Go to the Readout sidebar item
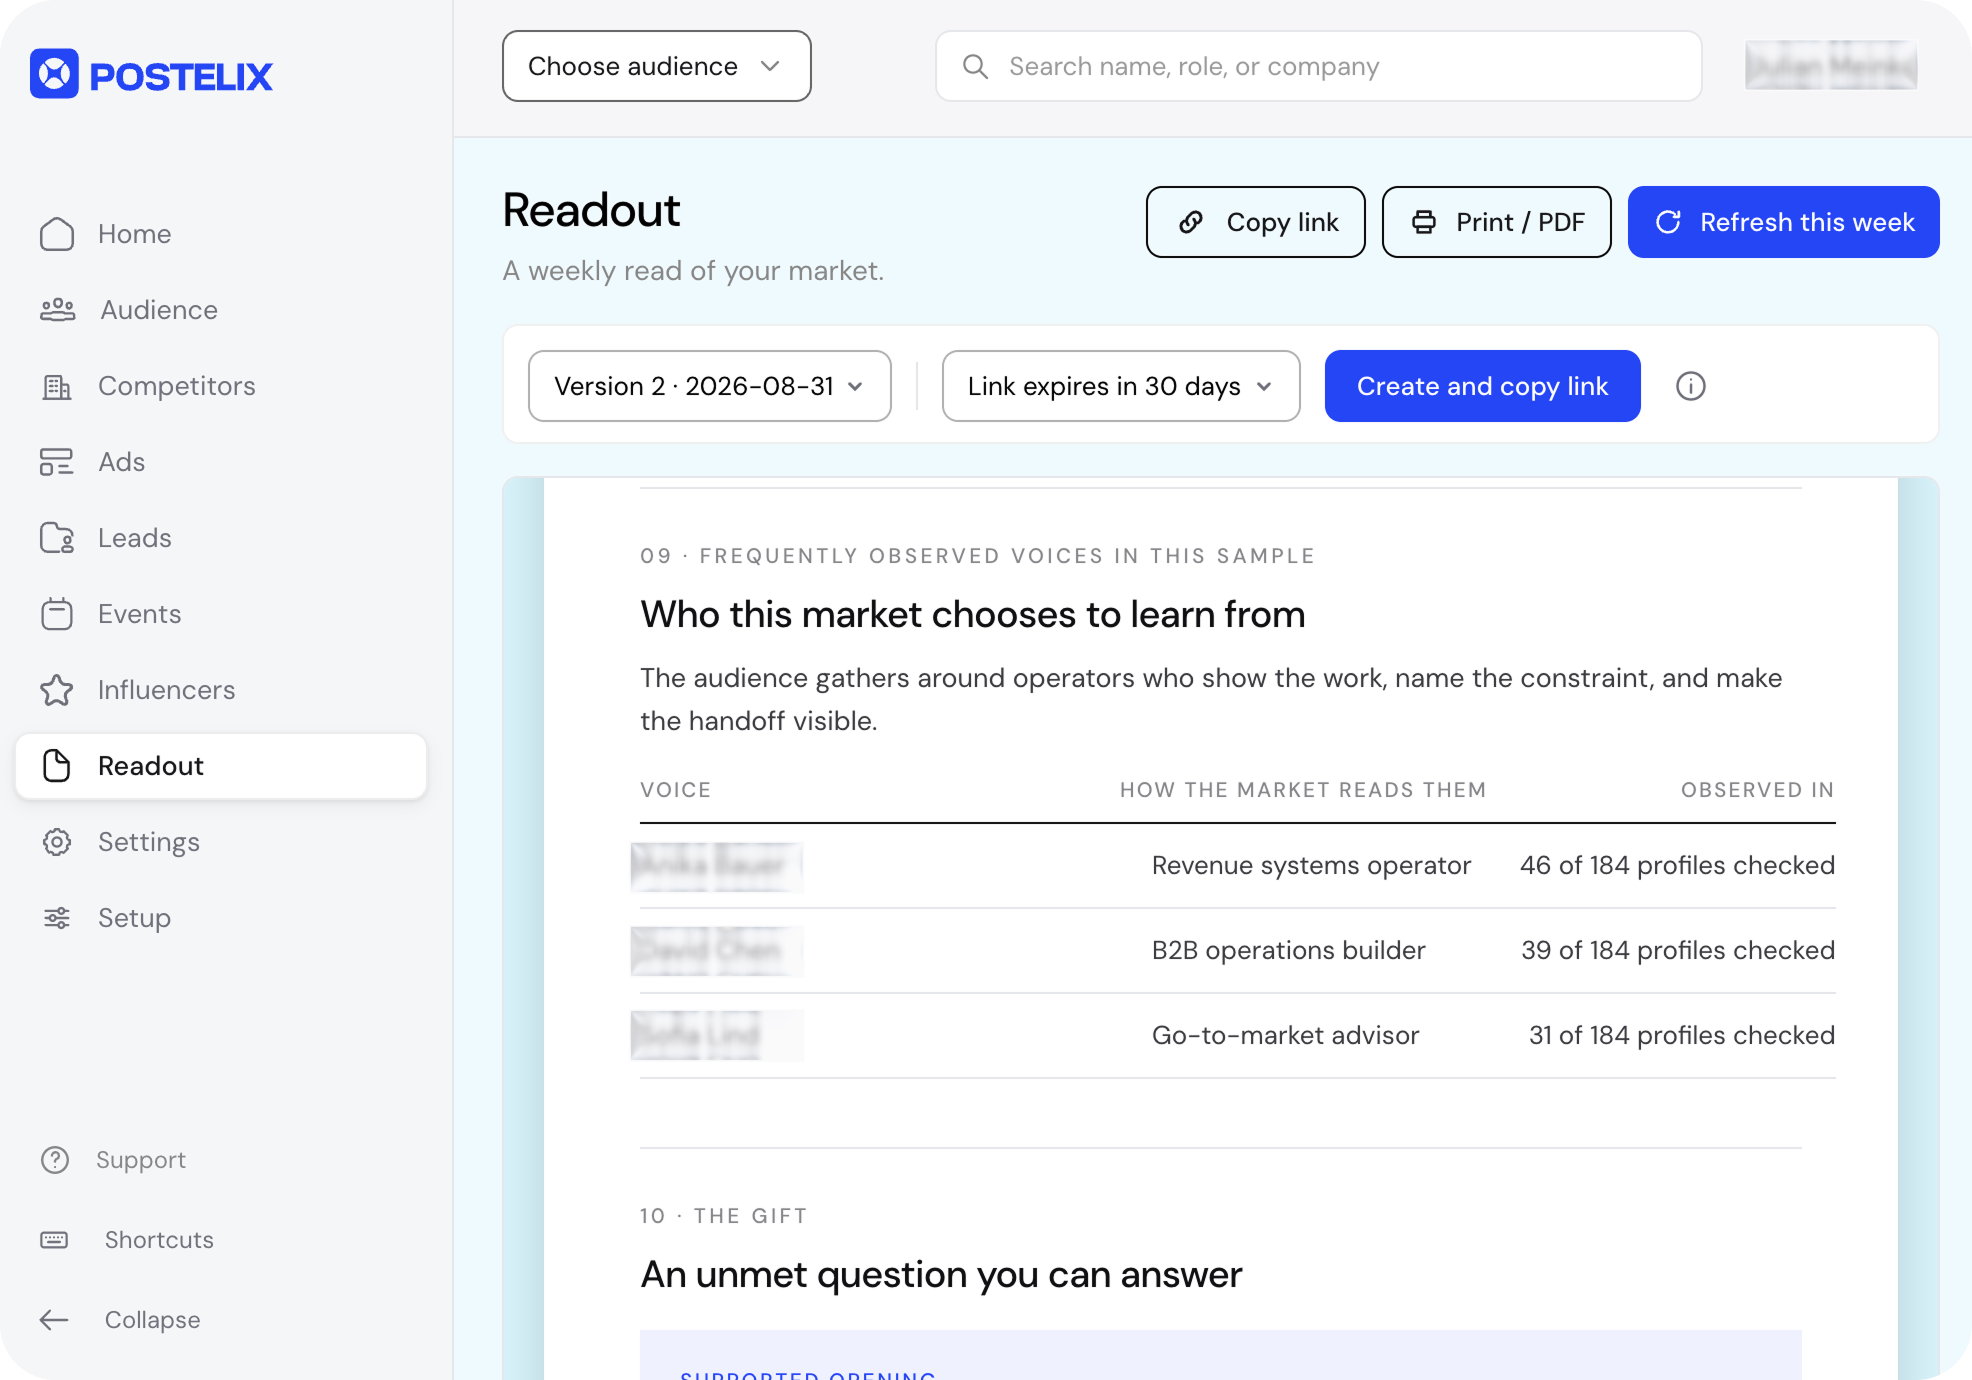1972x1380 pixels. (221, 766)
